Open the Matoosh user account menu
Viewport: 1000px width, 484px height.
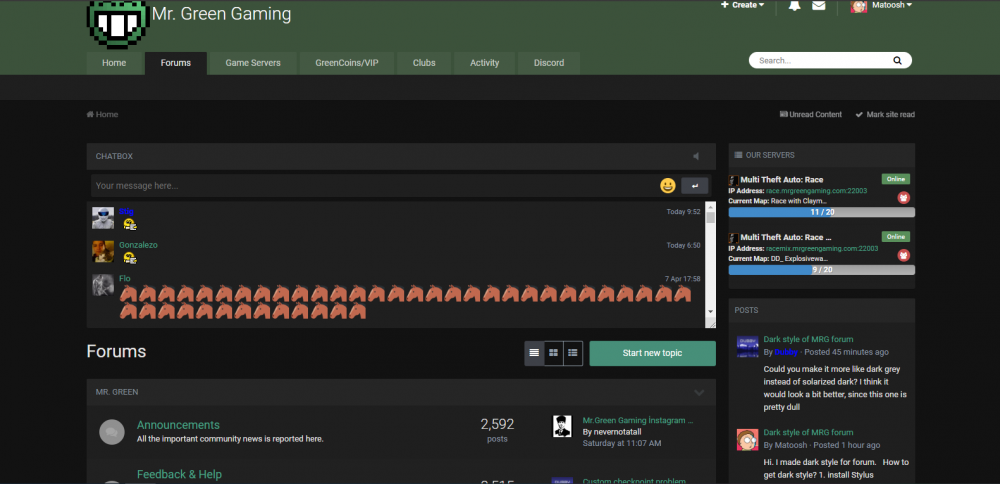(x=881, y=6)
